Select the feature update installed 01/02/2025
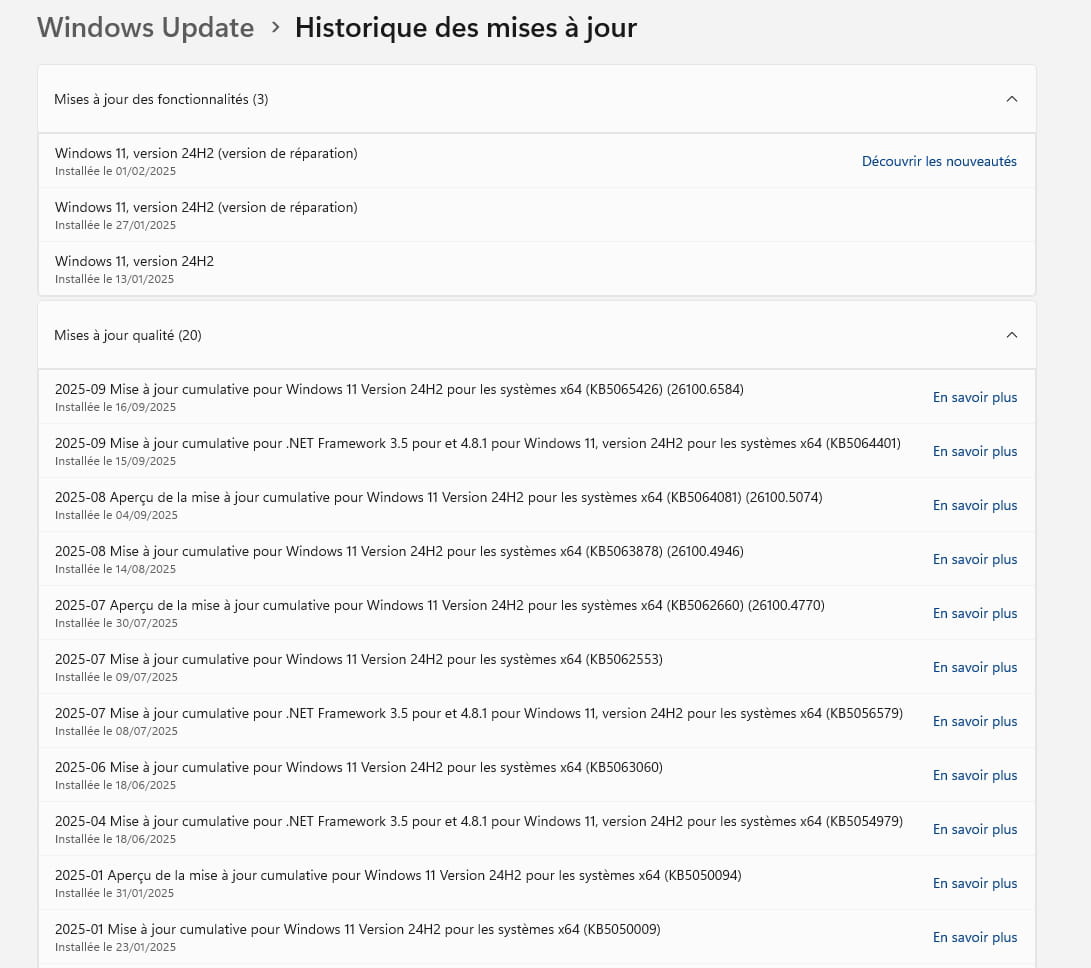1091x968 pixels. (536, 161)
